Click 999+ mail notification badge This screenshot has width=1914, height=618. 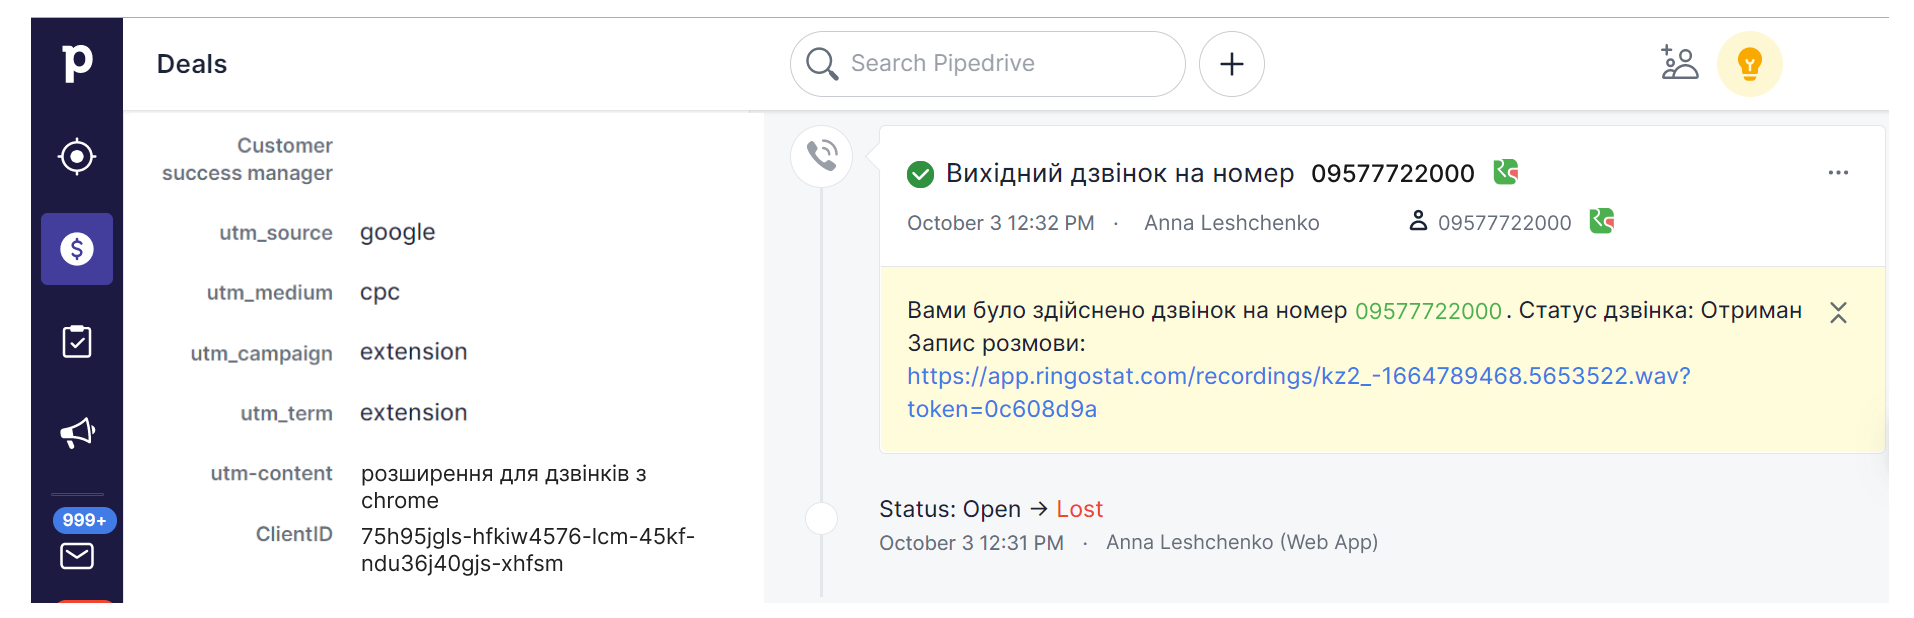pyautogui.click(x=84, y=520)
